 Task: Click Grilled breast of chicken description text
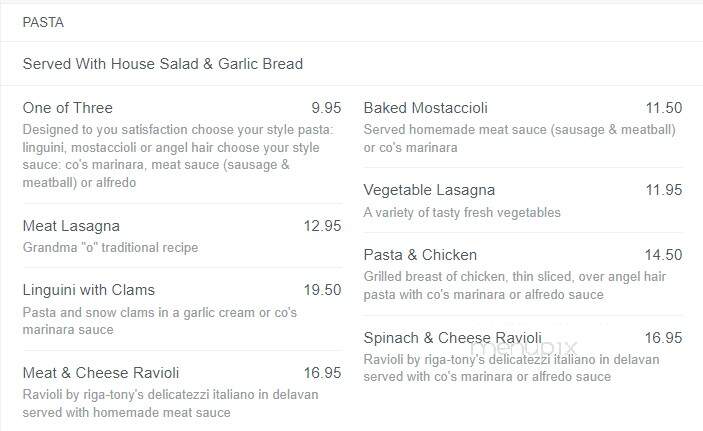coord(515,285)
